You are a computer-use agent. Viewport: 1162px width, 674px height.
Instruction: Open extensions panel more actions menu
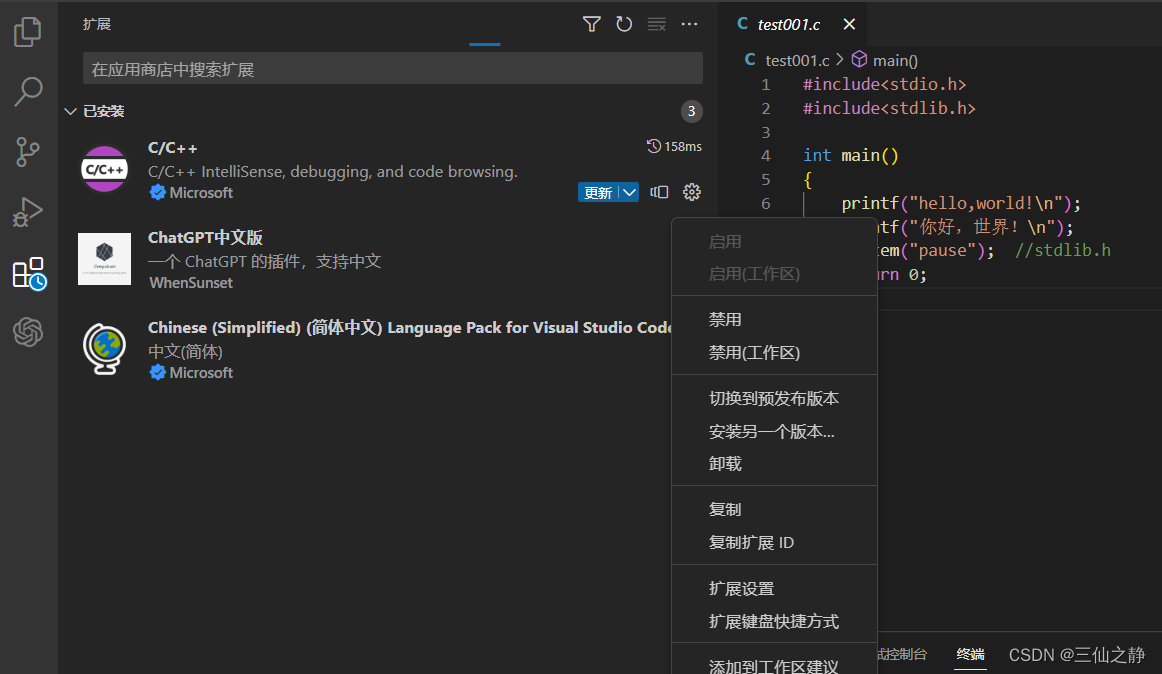[689, 24]
